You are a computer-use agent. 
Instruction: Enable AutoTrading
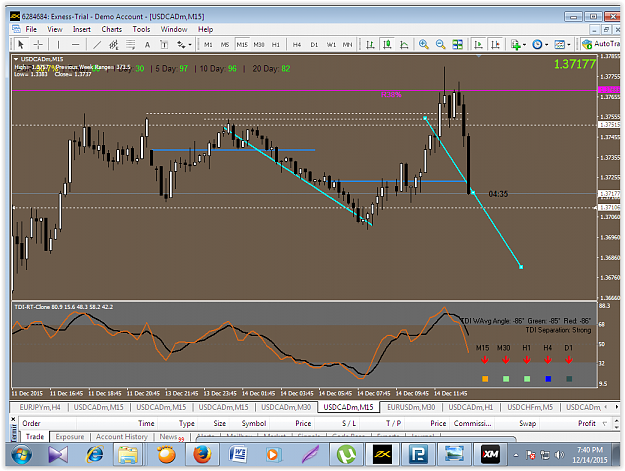coord(601,44)
